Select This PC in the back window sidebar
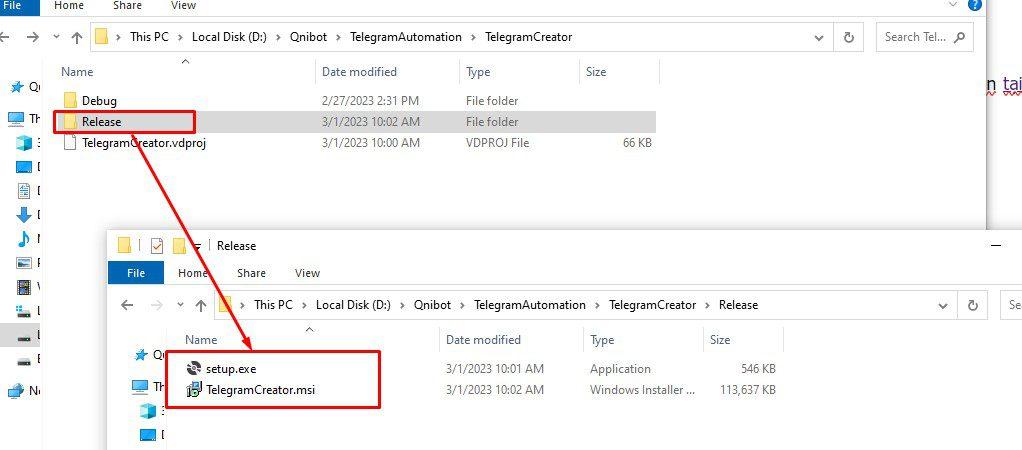 [x=16, y=119]
